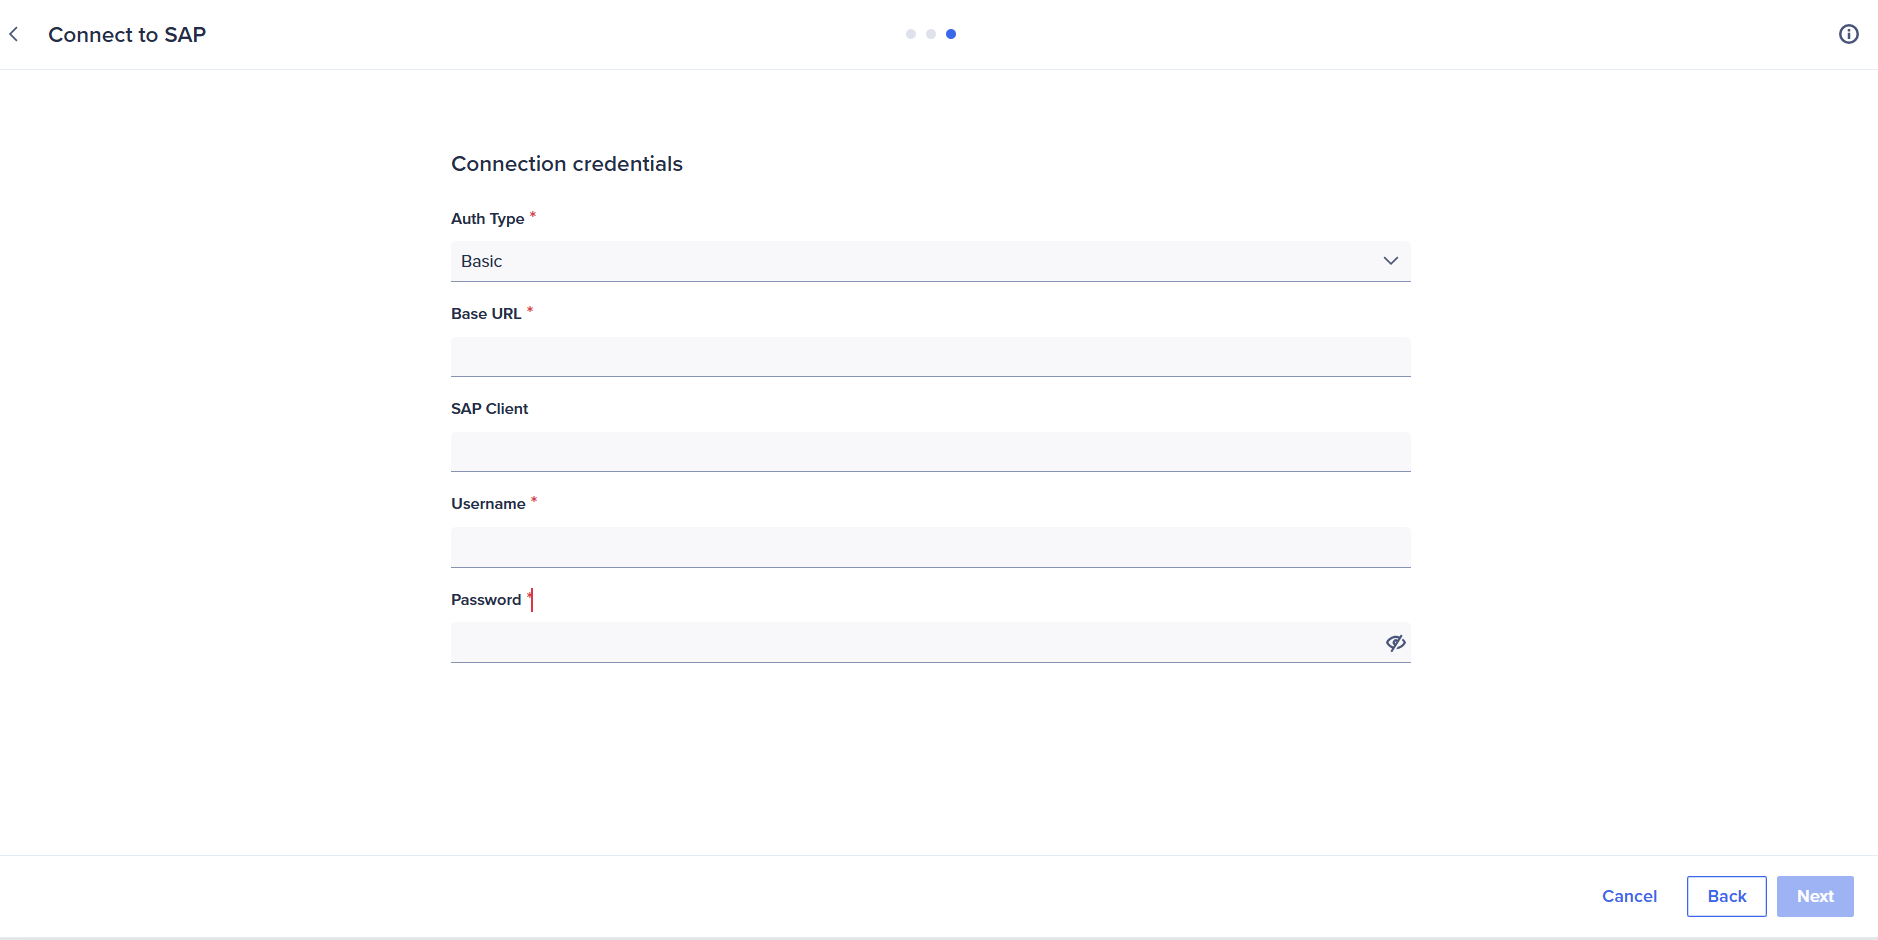
Task: Click the Auth Type label
Action: (x=487, y=219)
